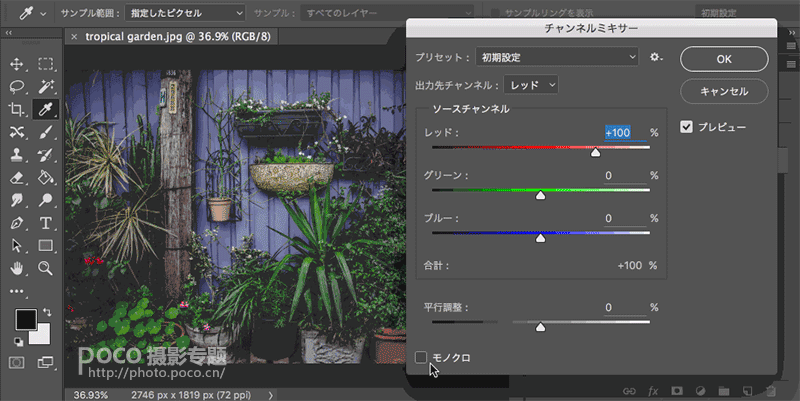The image size is (800, 401).
Task: Open the 出力先チャンネル dropdown
Action: pyautogui.click(x=531, y=85)
